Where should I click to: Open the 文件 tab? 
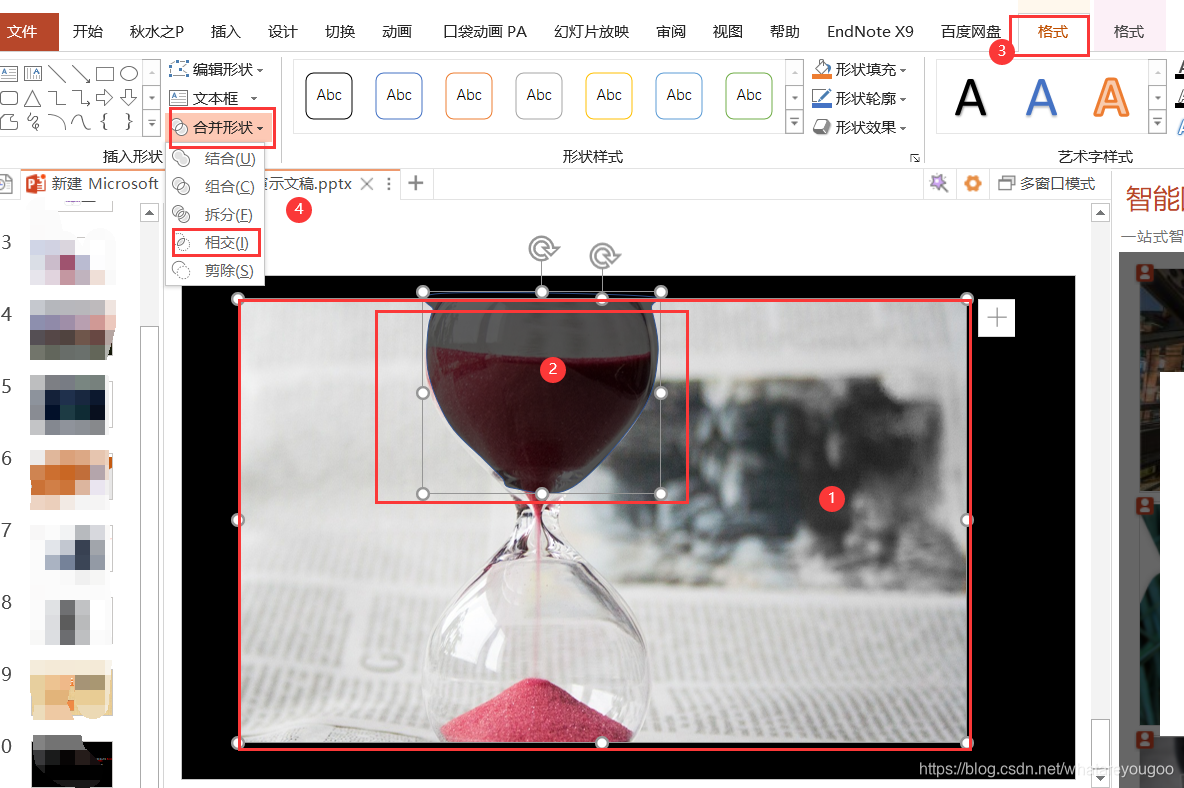click(x=23, y=32)
